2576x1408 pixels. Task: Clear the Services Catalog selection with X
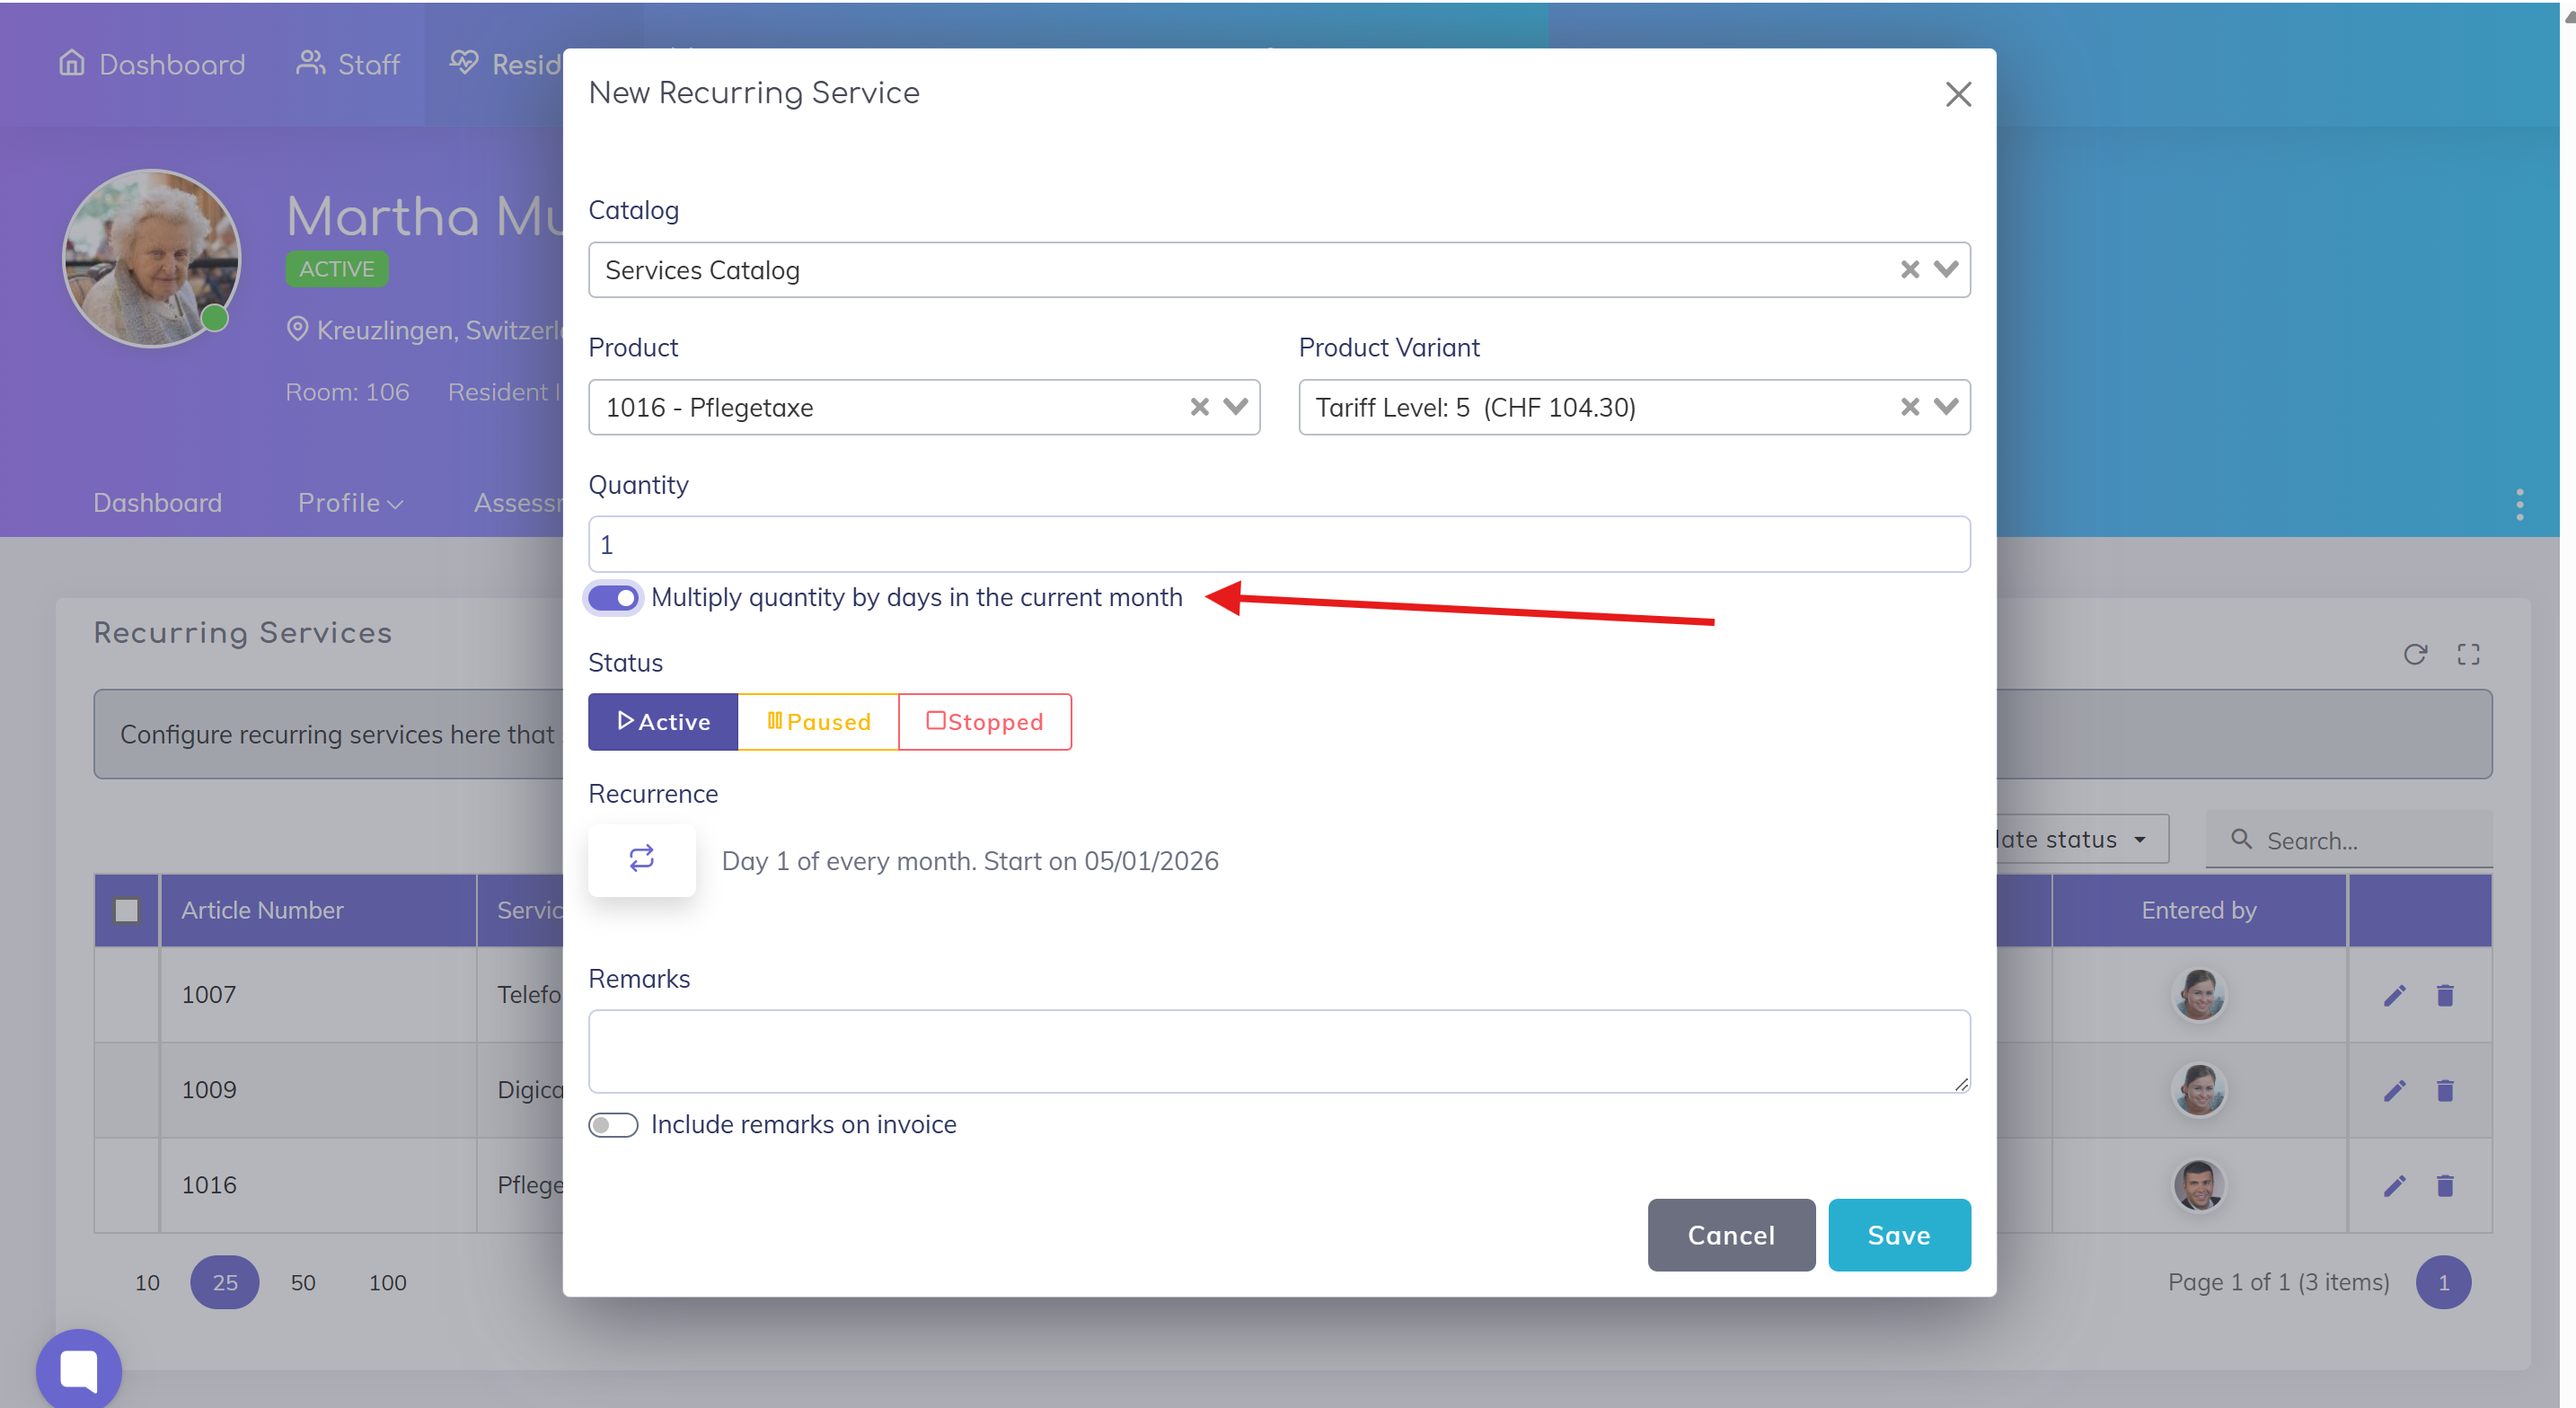(x=1909, y=270)
